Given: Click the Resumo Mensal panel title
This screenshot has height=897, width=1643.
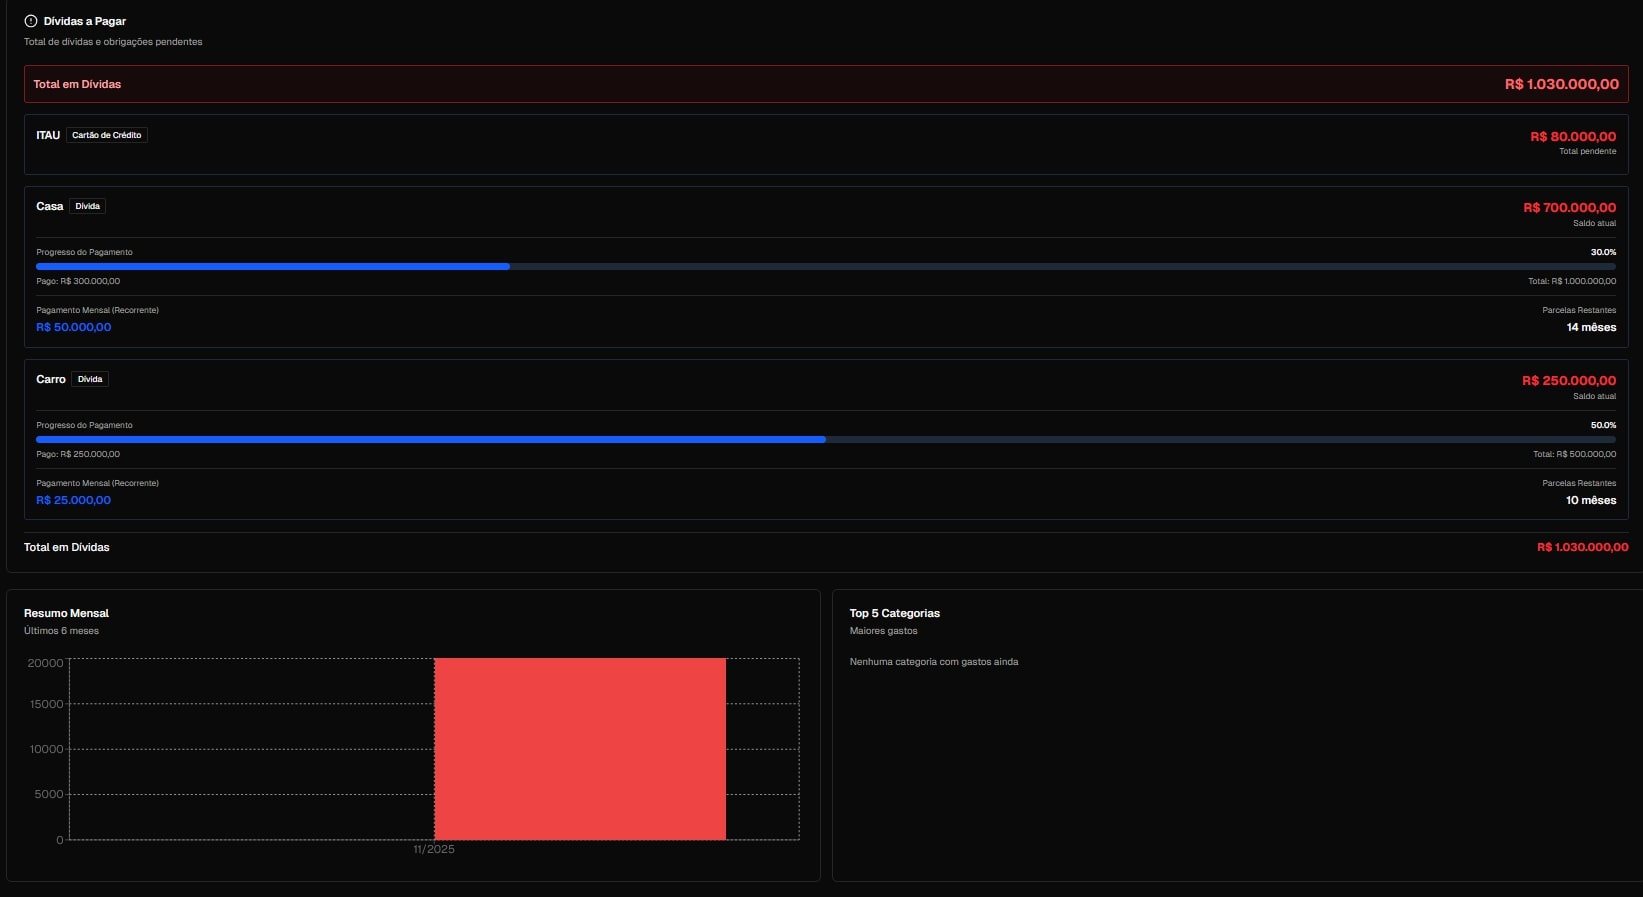Looking at the screenshot, I should [66, 613].
